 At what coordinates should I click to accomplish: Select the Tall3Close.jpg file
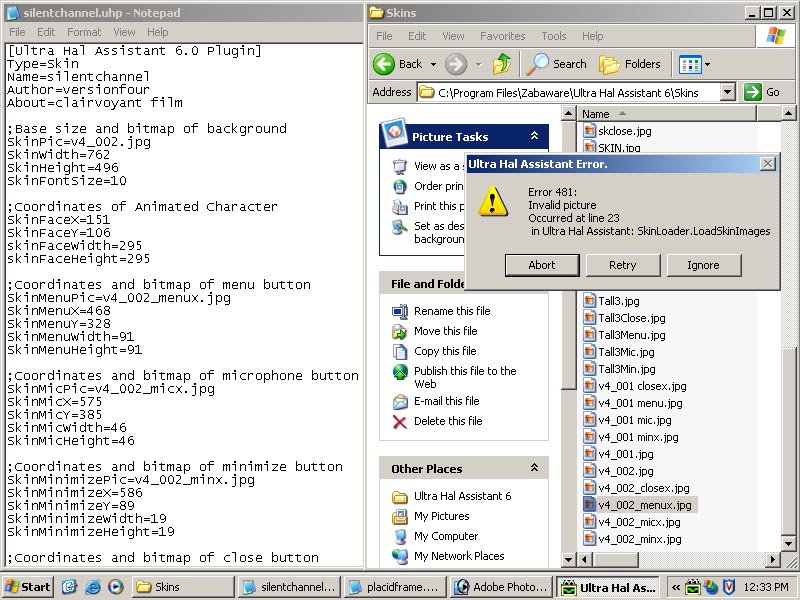[624, 318]
